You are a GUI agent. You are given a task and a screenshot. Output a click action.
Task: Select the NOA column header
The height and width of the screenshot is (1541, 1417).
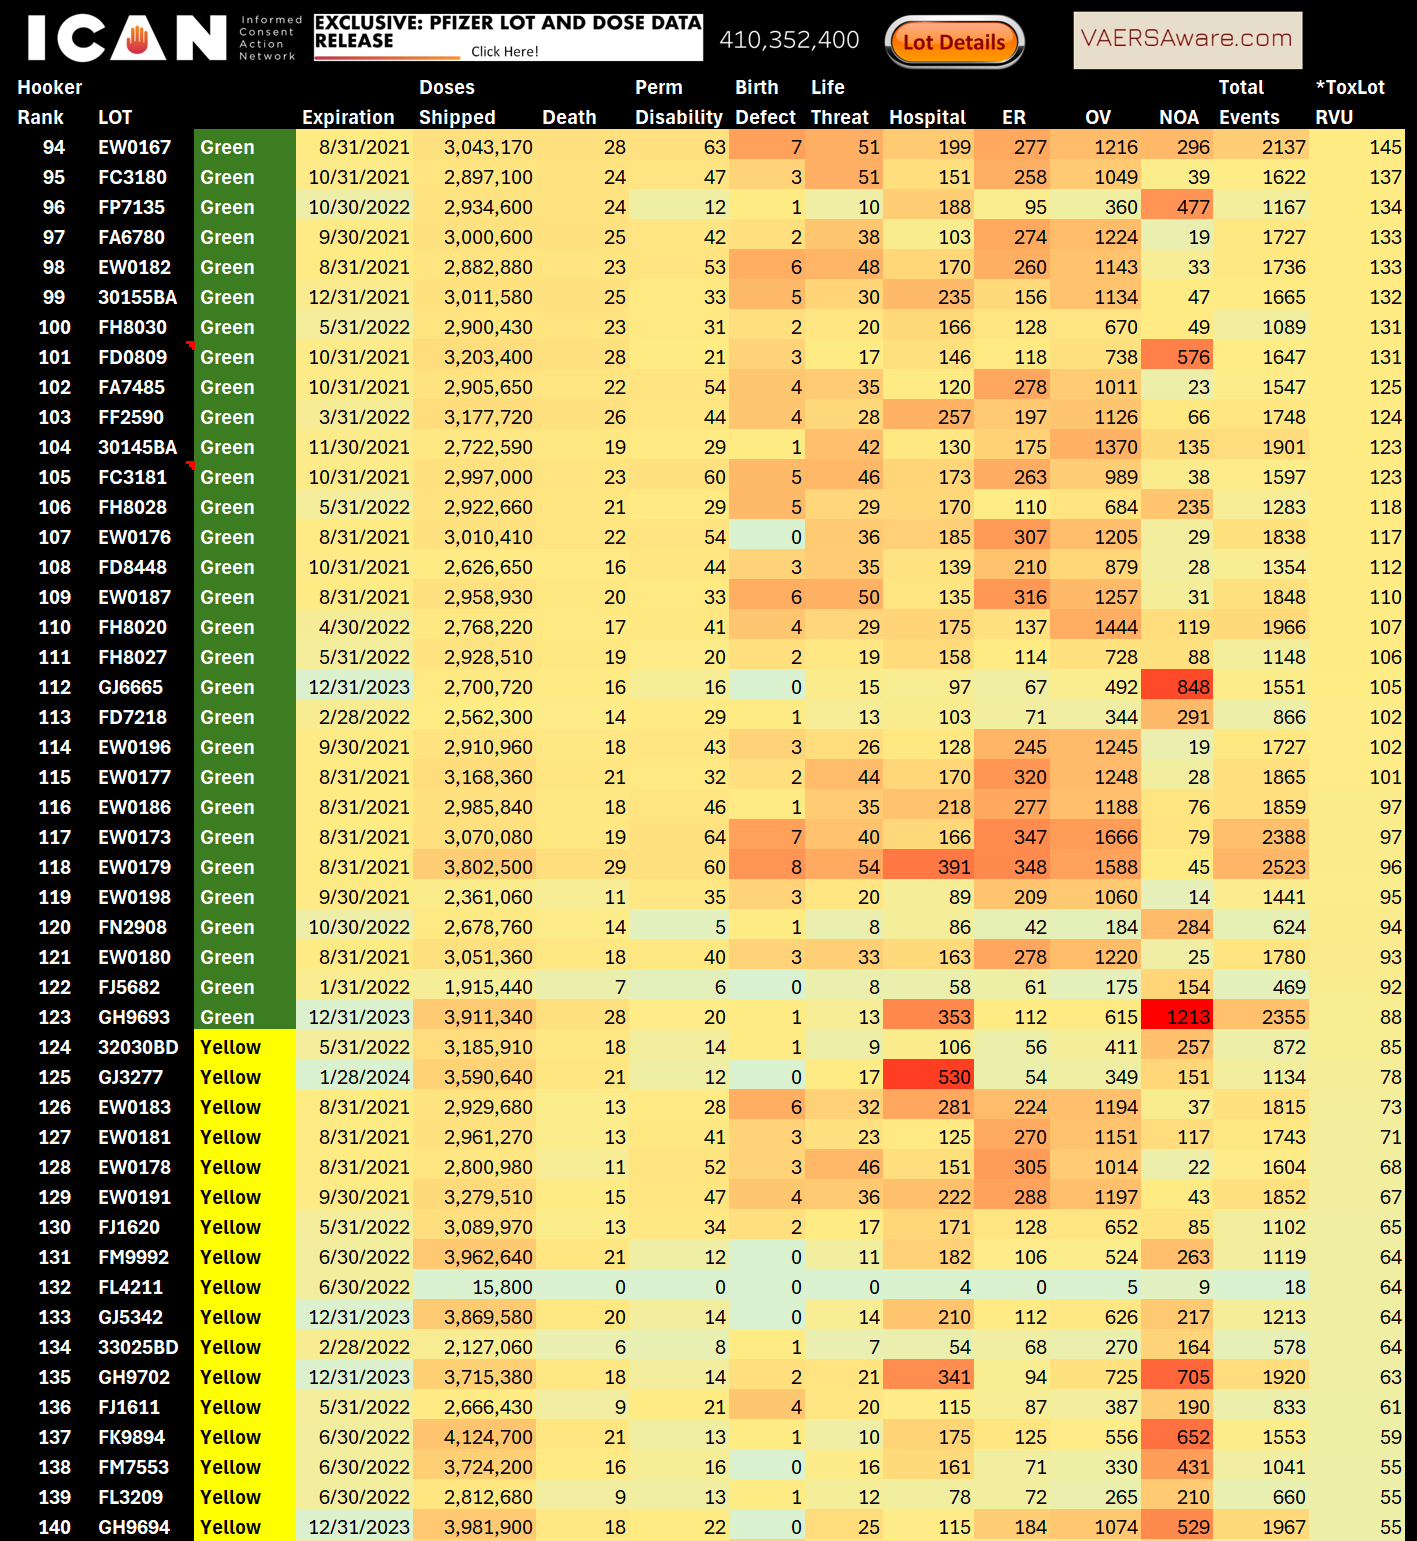pyautogui.click(x=1179, y=117)
